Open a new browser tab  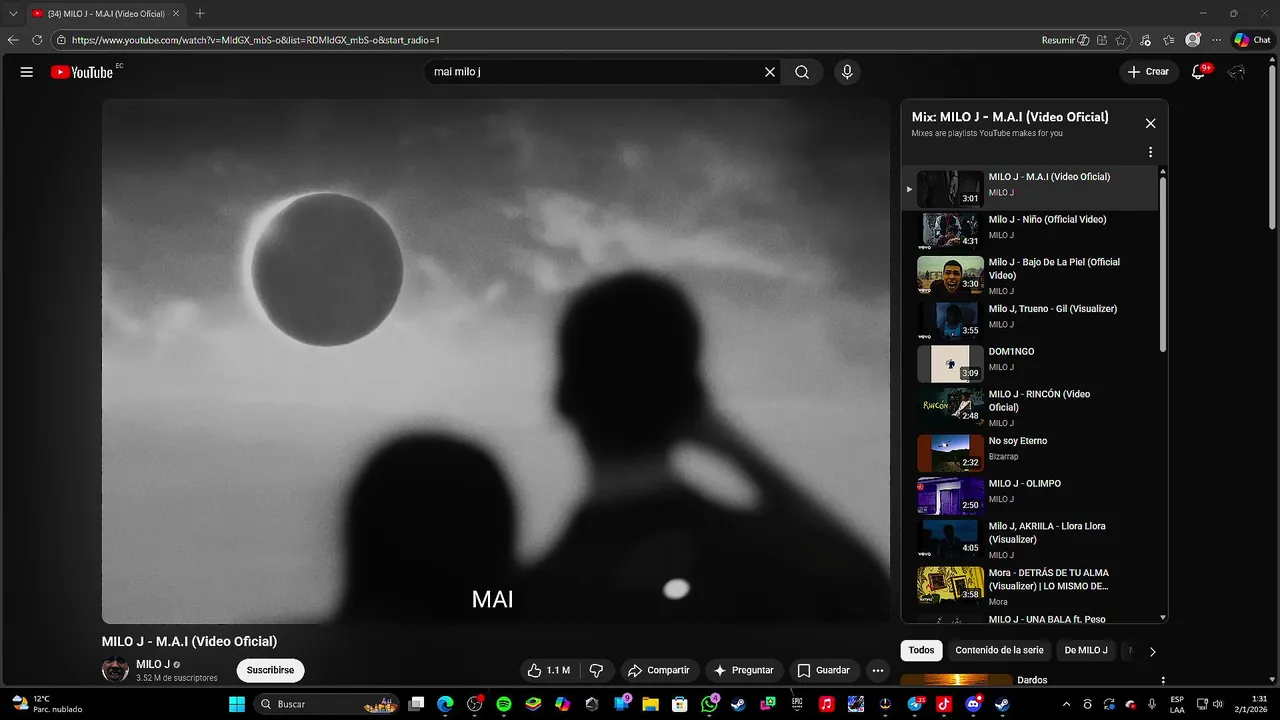(200, 13)
